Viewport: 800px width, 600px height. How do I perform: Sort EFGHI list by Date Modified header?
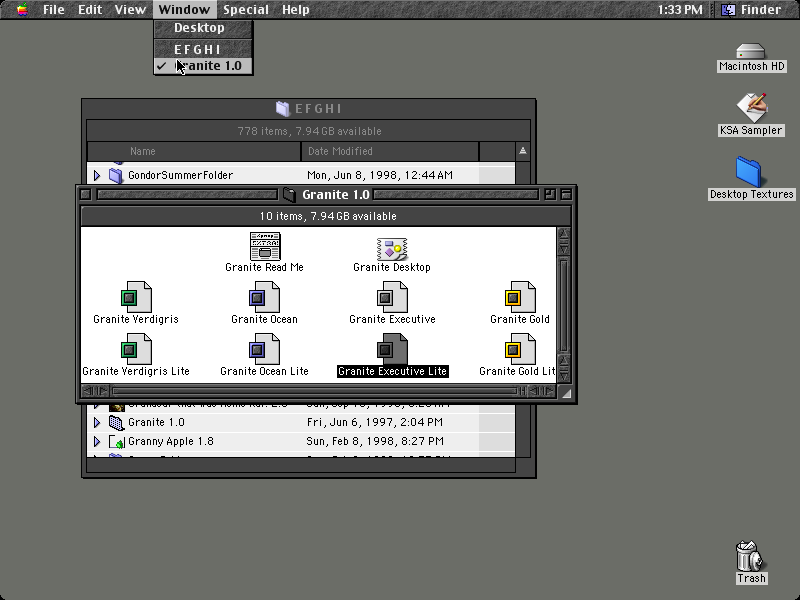click(x=390, y=151)
